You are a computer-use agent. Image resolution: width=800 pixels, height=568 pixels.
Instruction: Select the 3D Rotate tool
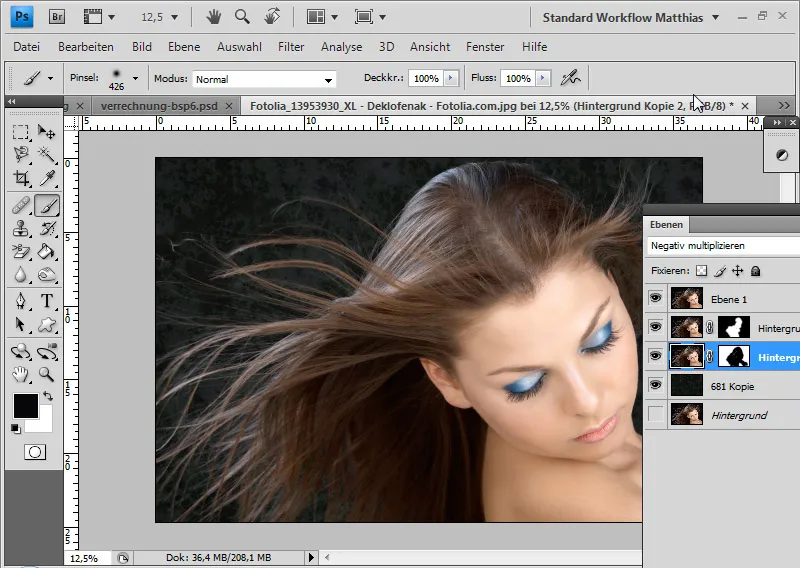pos(20,352)
